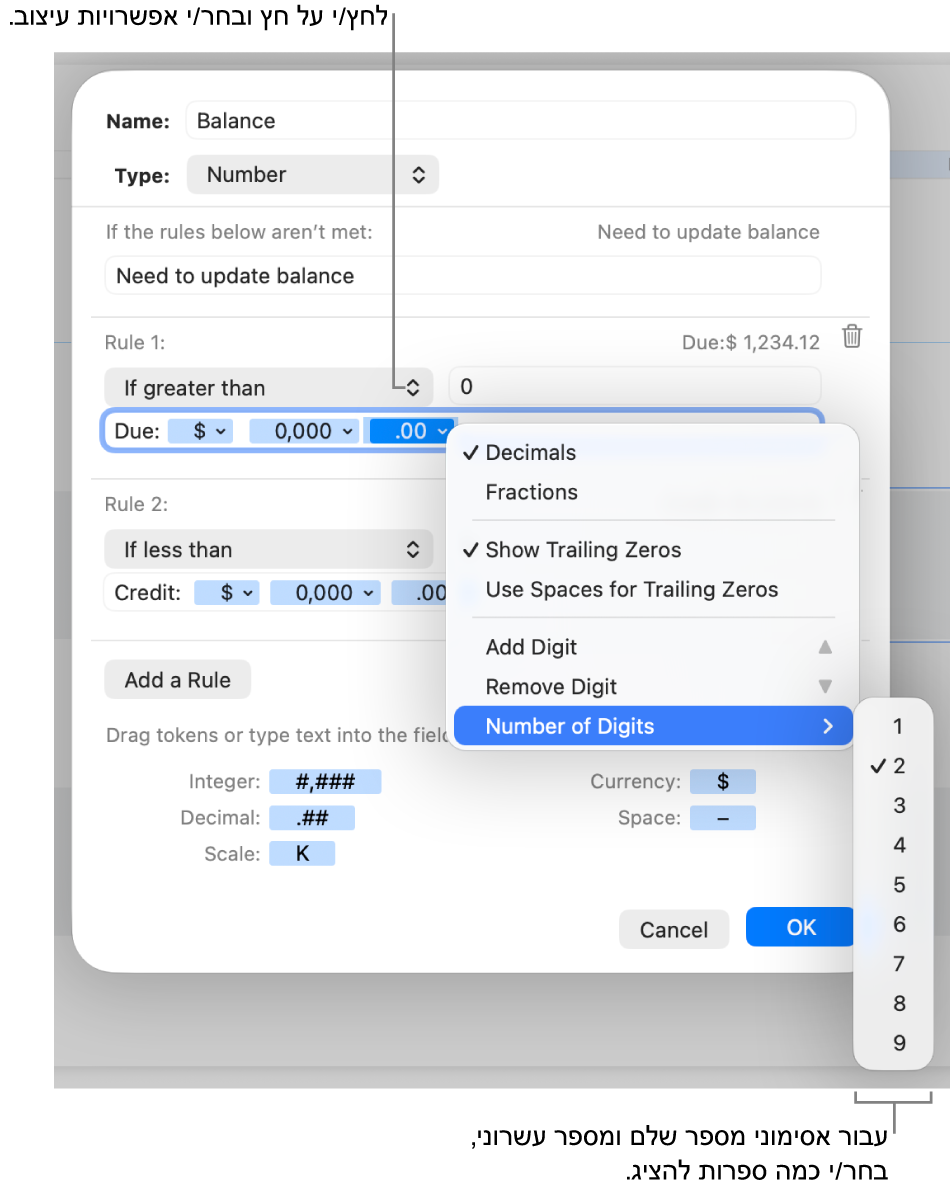Click the Currency $ token
The image size is (950, 1186).
click(x=722, y=782)
